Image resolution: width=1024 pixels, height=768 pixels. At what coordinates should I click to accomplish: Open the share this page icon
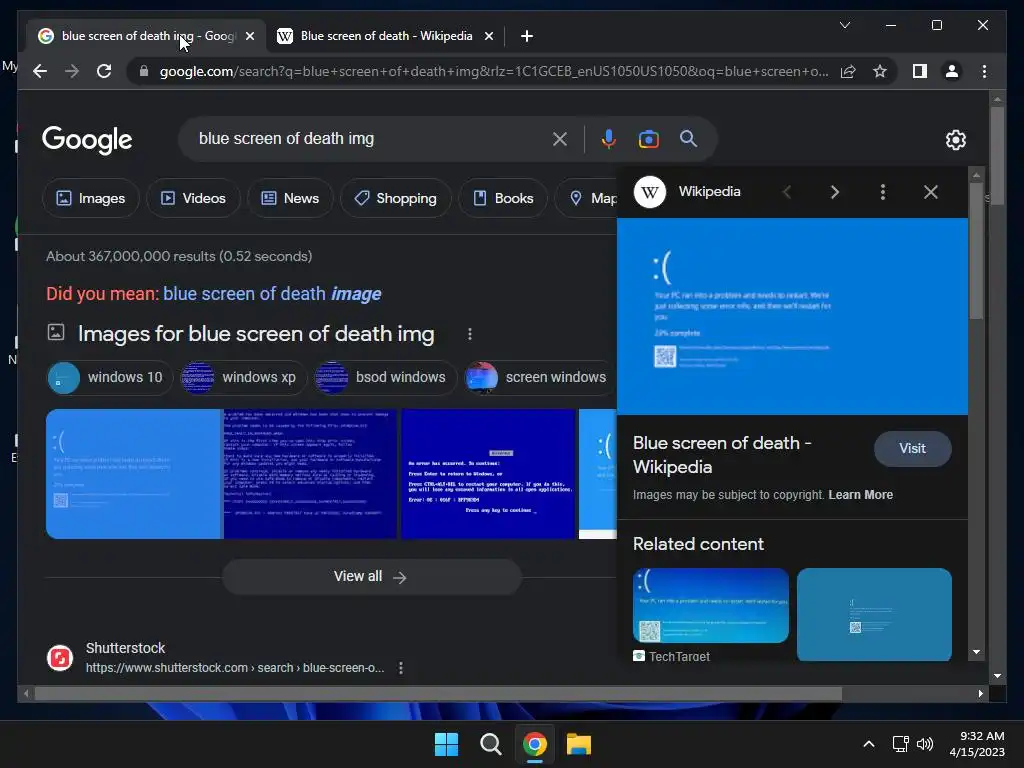coord(848,71)
